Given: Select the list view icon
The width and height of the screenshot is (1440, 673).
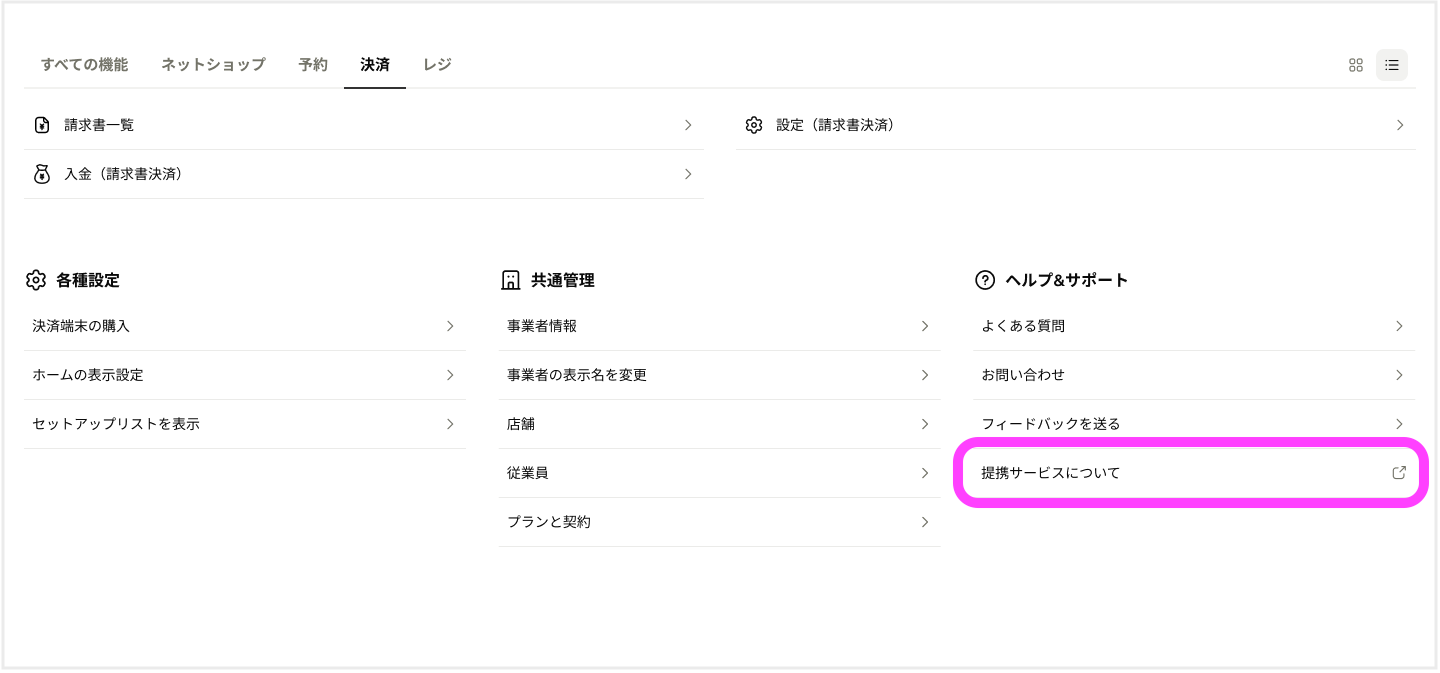Looking at the screenshot, I should coord(1391,65).
